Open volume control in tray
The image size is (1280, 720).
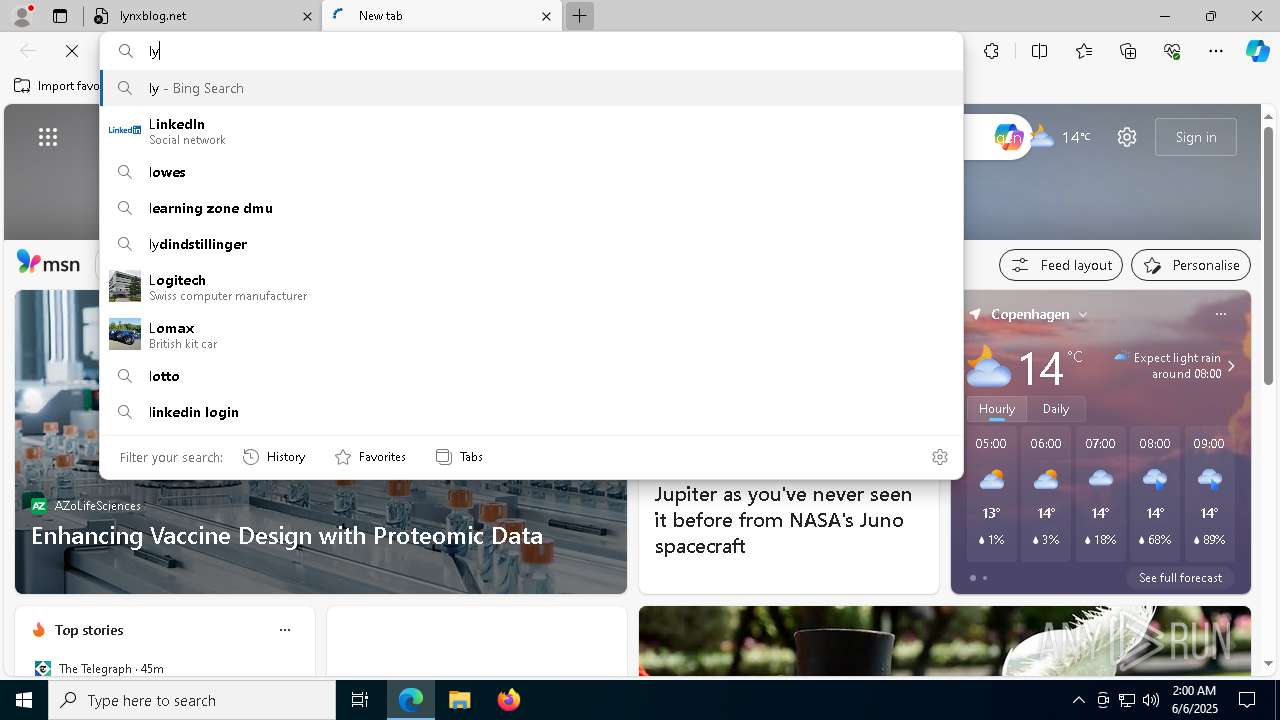[1151, 700]
